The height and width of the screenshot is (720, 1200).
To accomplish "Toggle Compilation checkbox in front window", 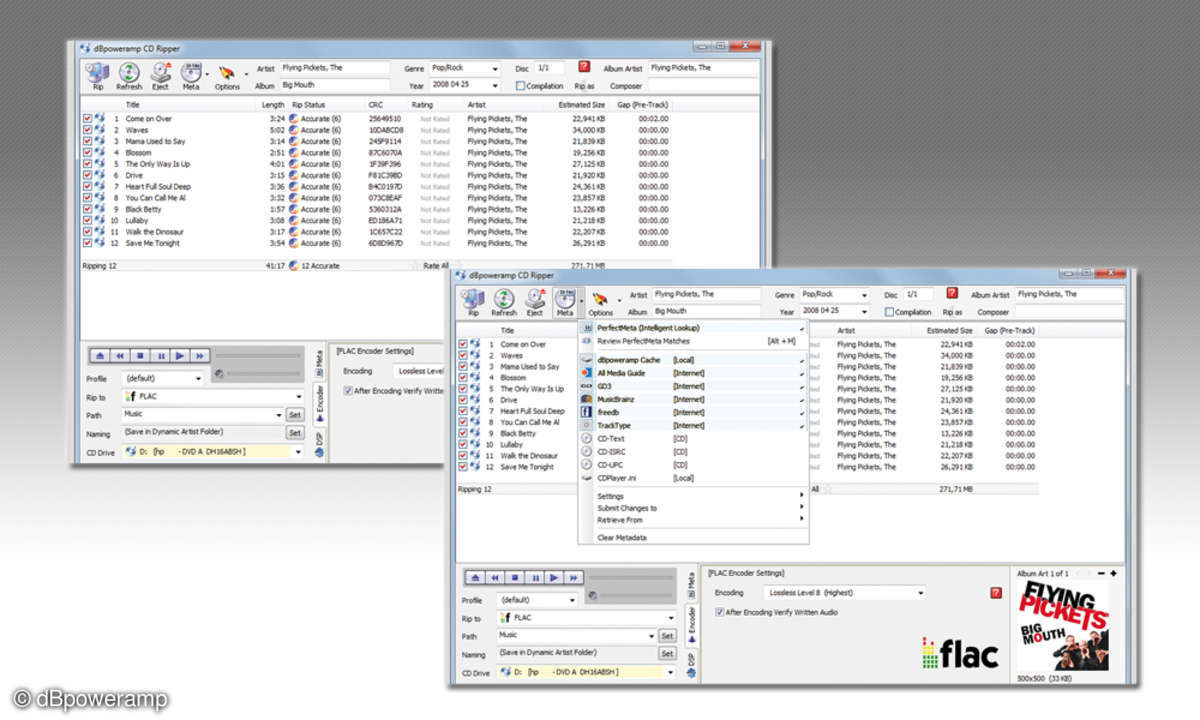I will (x=889, y=312).
